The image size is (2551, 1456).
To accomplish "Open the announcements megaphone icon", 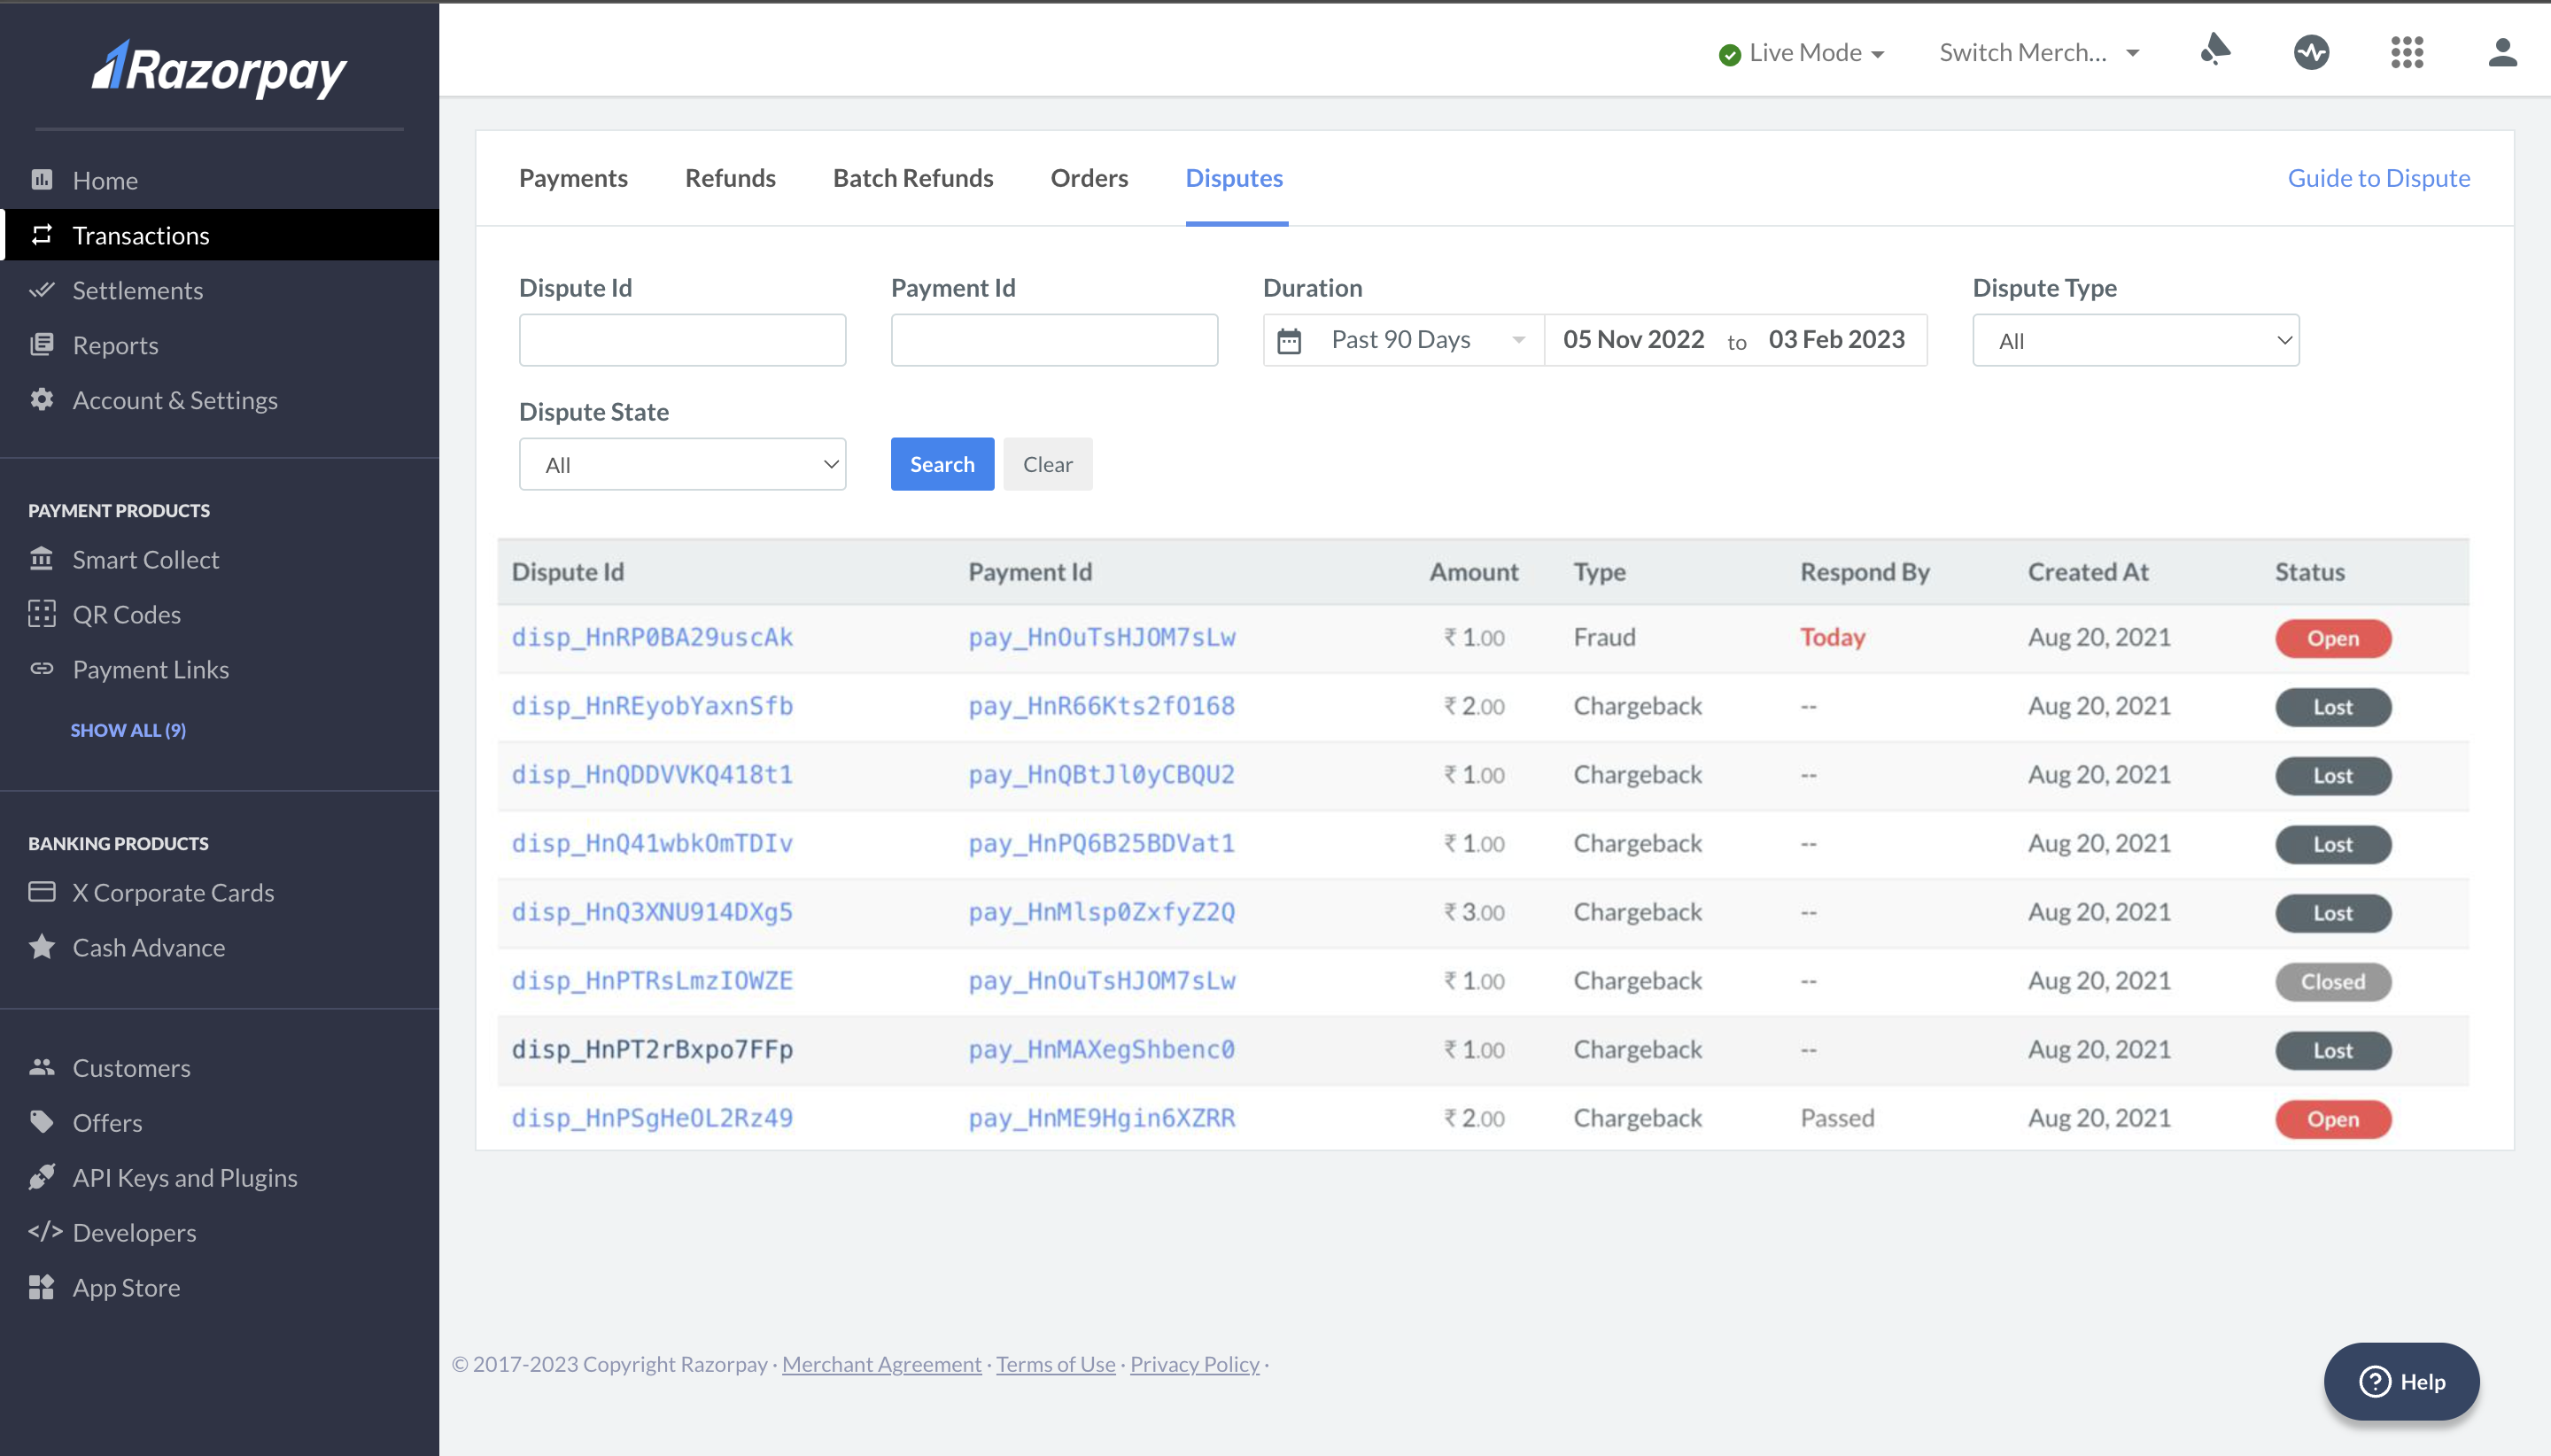I will (x=2215, y=49).
